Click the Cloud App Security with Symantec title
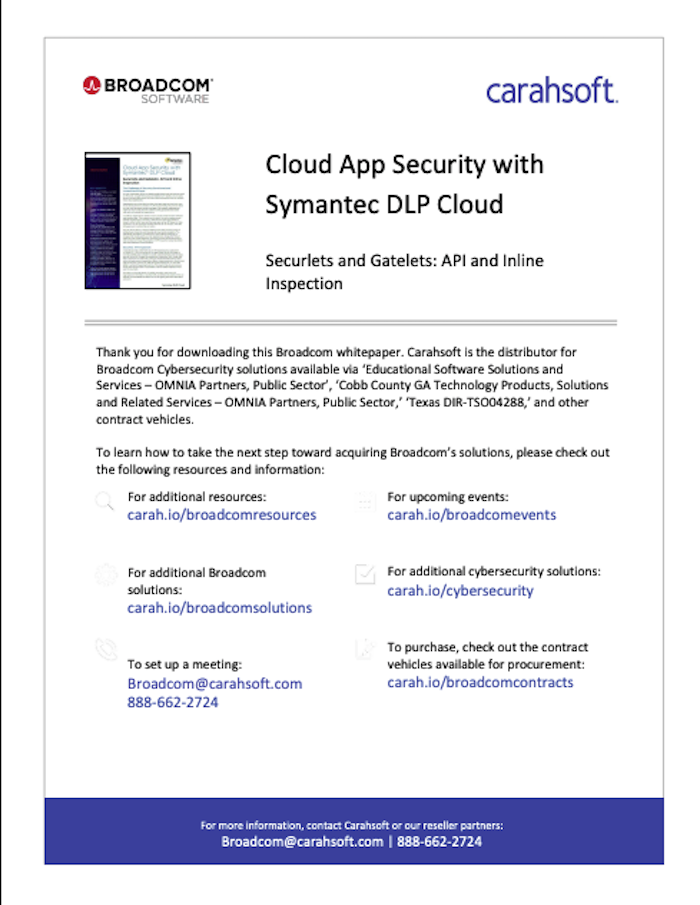 [404, 184]
